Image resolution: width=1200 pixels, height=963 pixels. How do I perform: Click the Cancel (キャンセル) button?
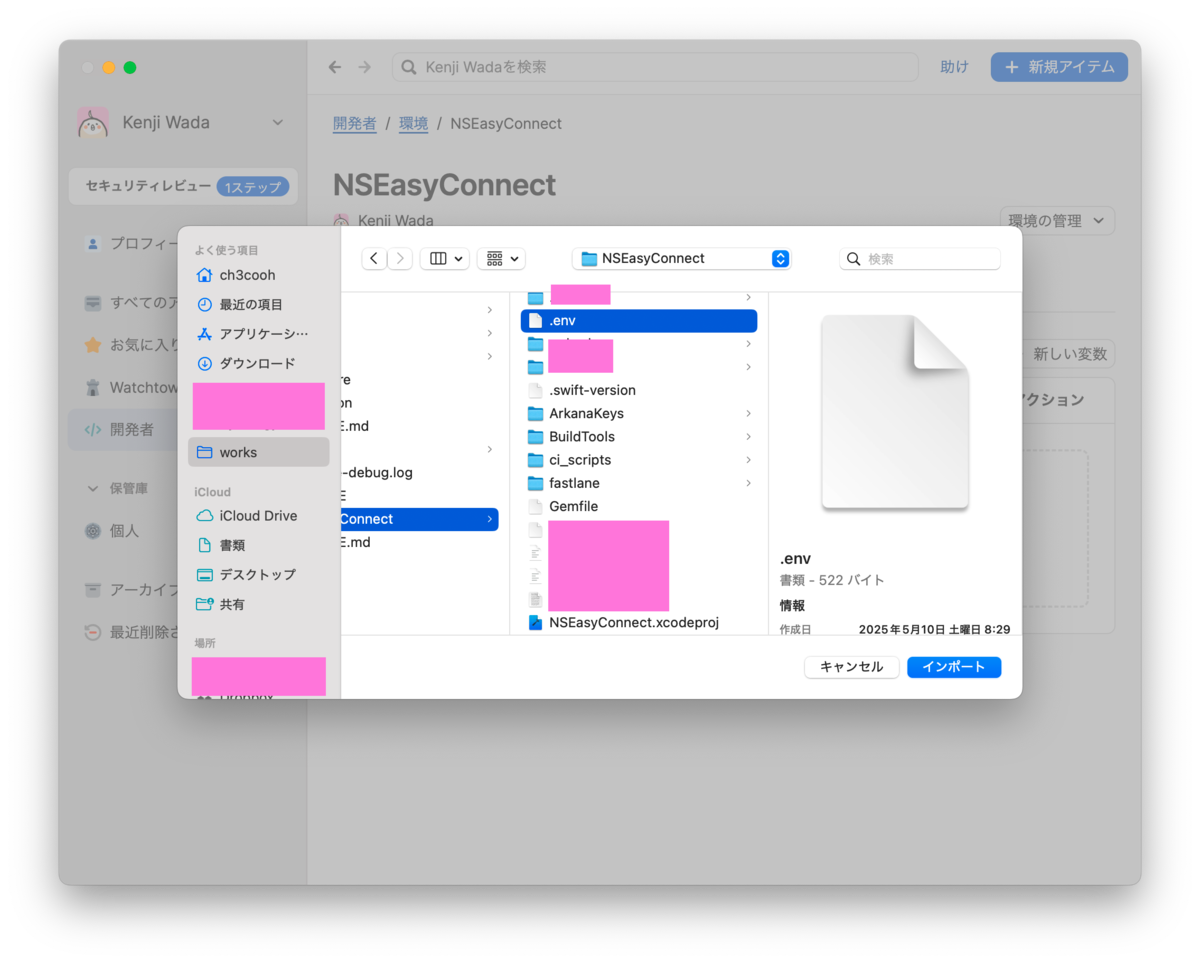coord(851,667)
